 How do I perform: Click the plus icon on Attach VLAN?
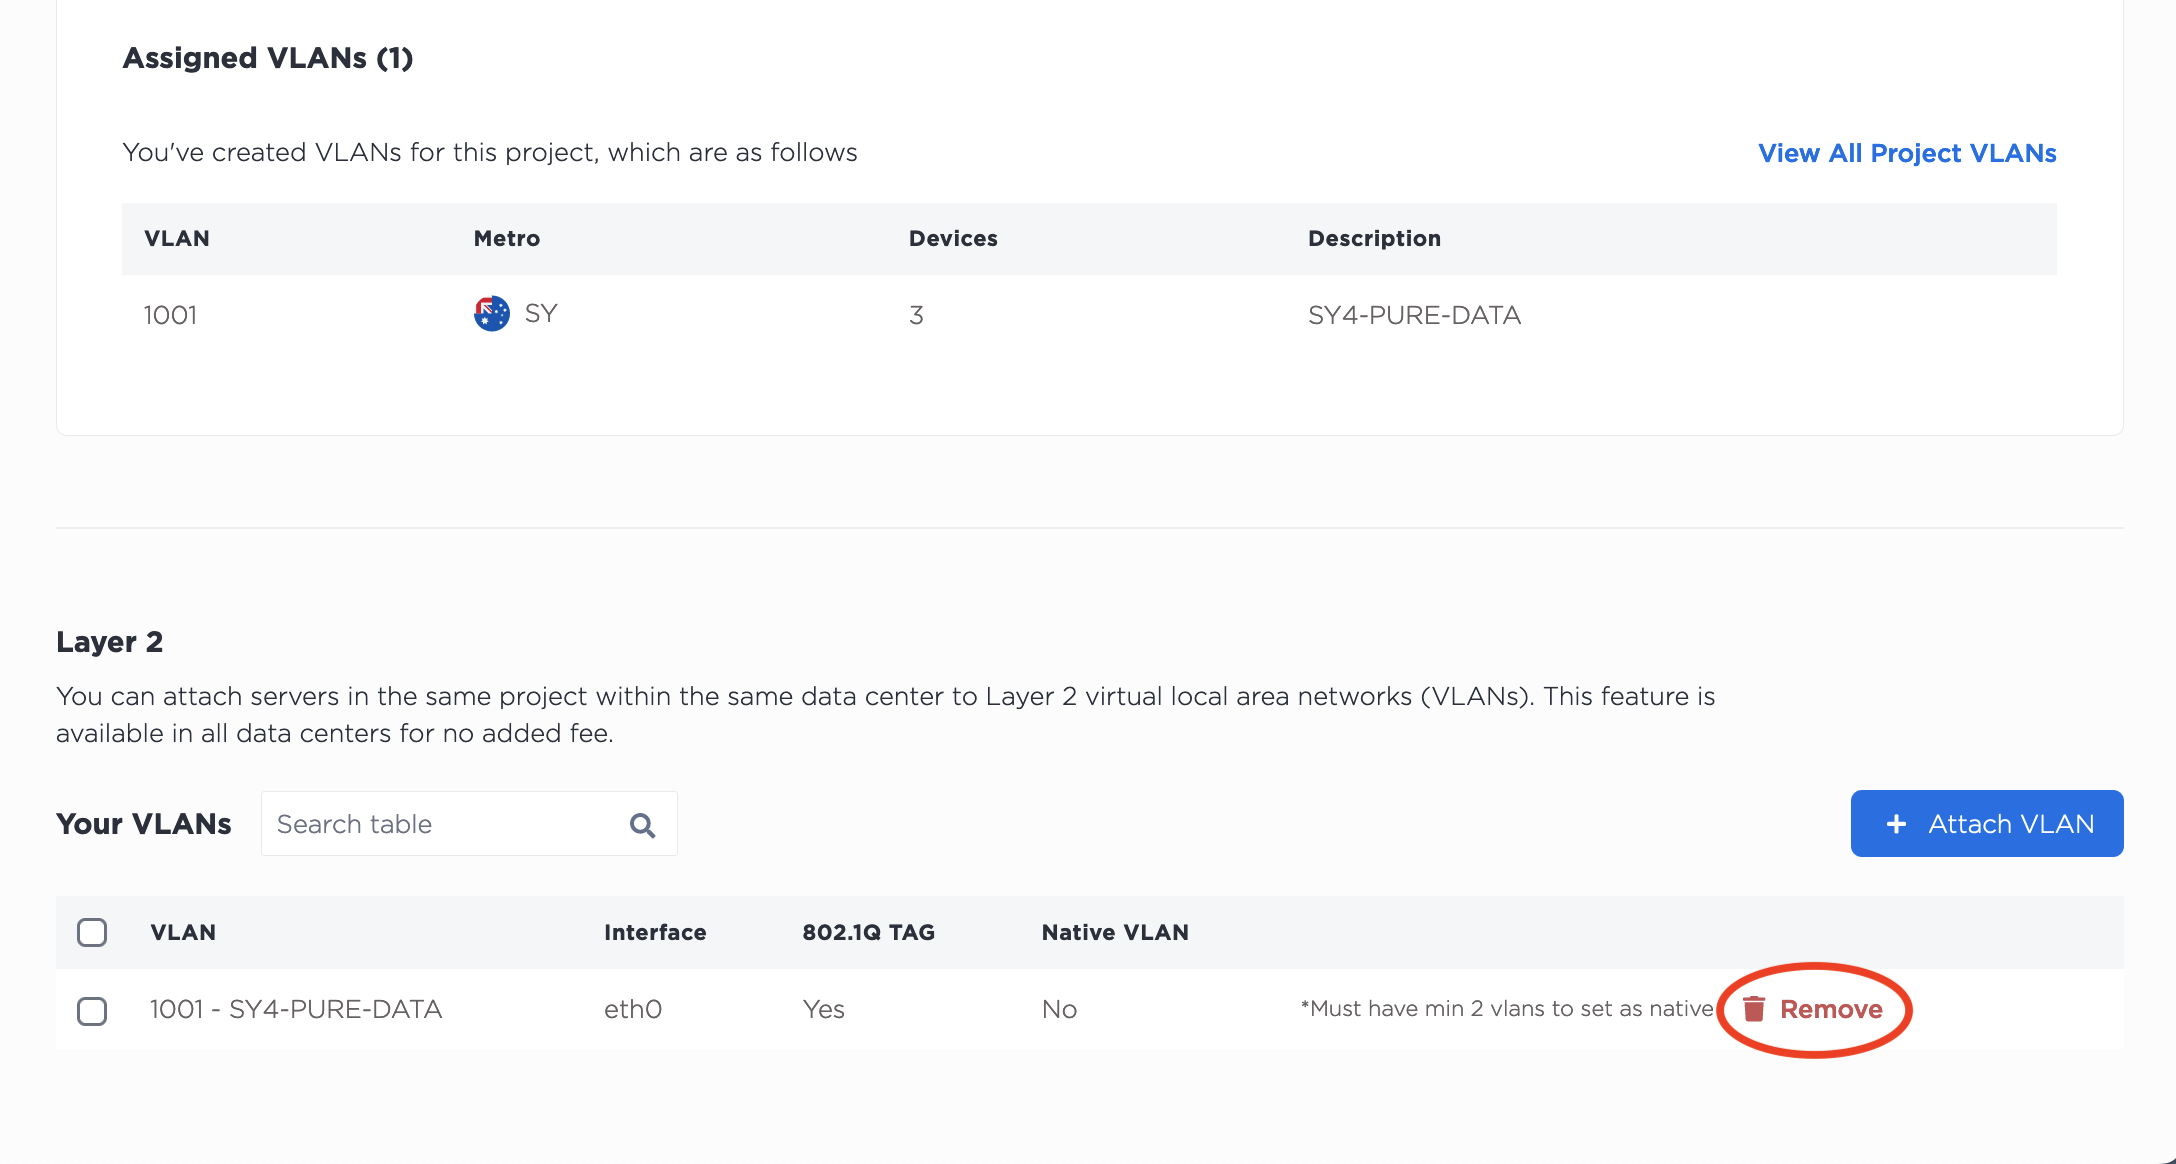click(1896, 824)
